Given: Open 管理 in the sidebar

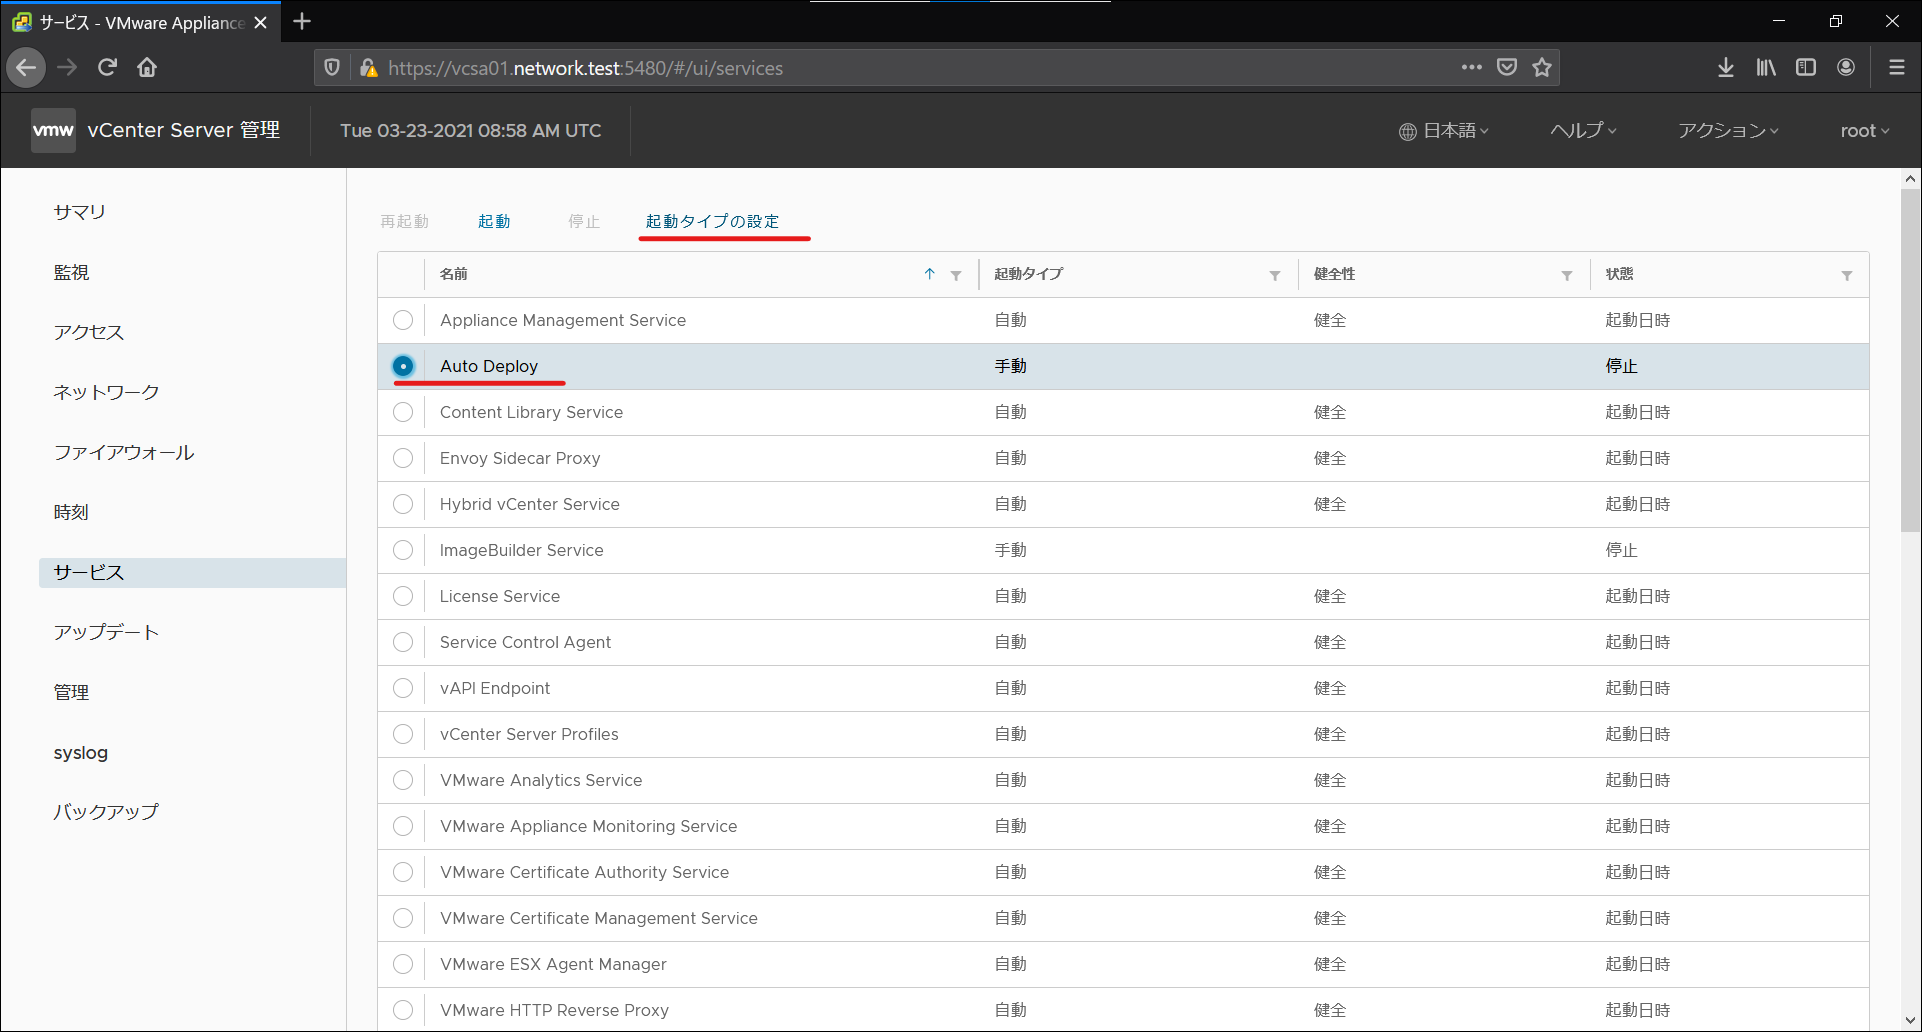Looking at the screenshot, I should pyautogui.click(x=71, y=692).
